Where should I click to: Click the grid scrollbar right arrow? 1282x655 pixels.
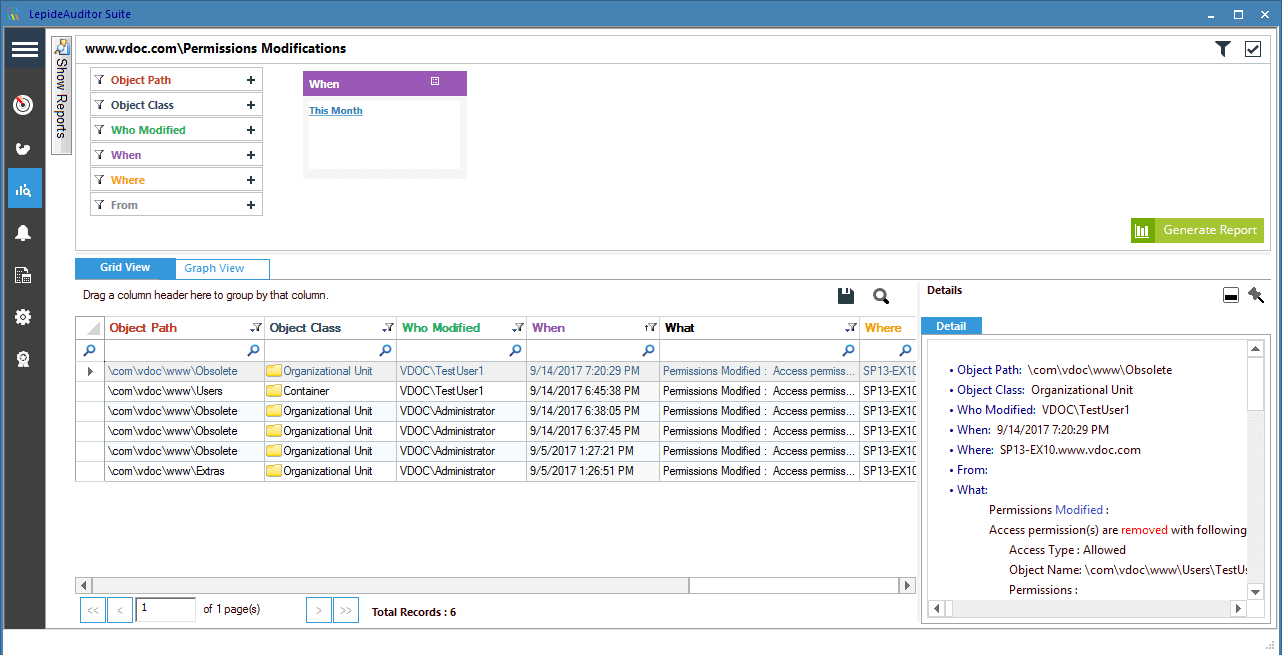907,585
